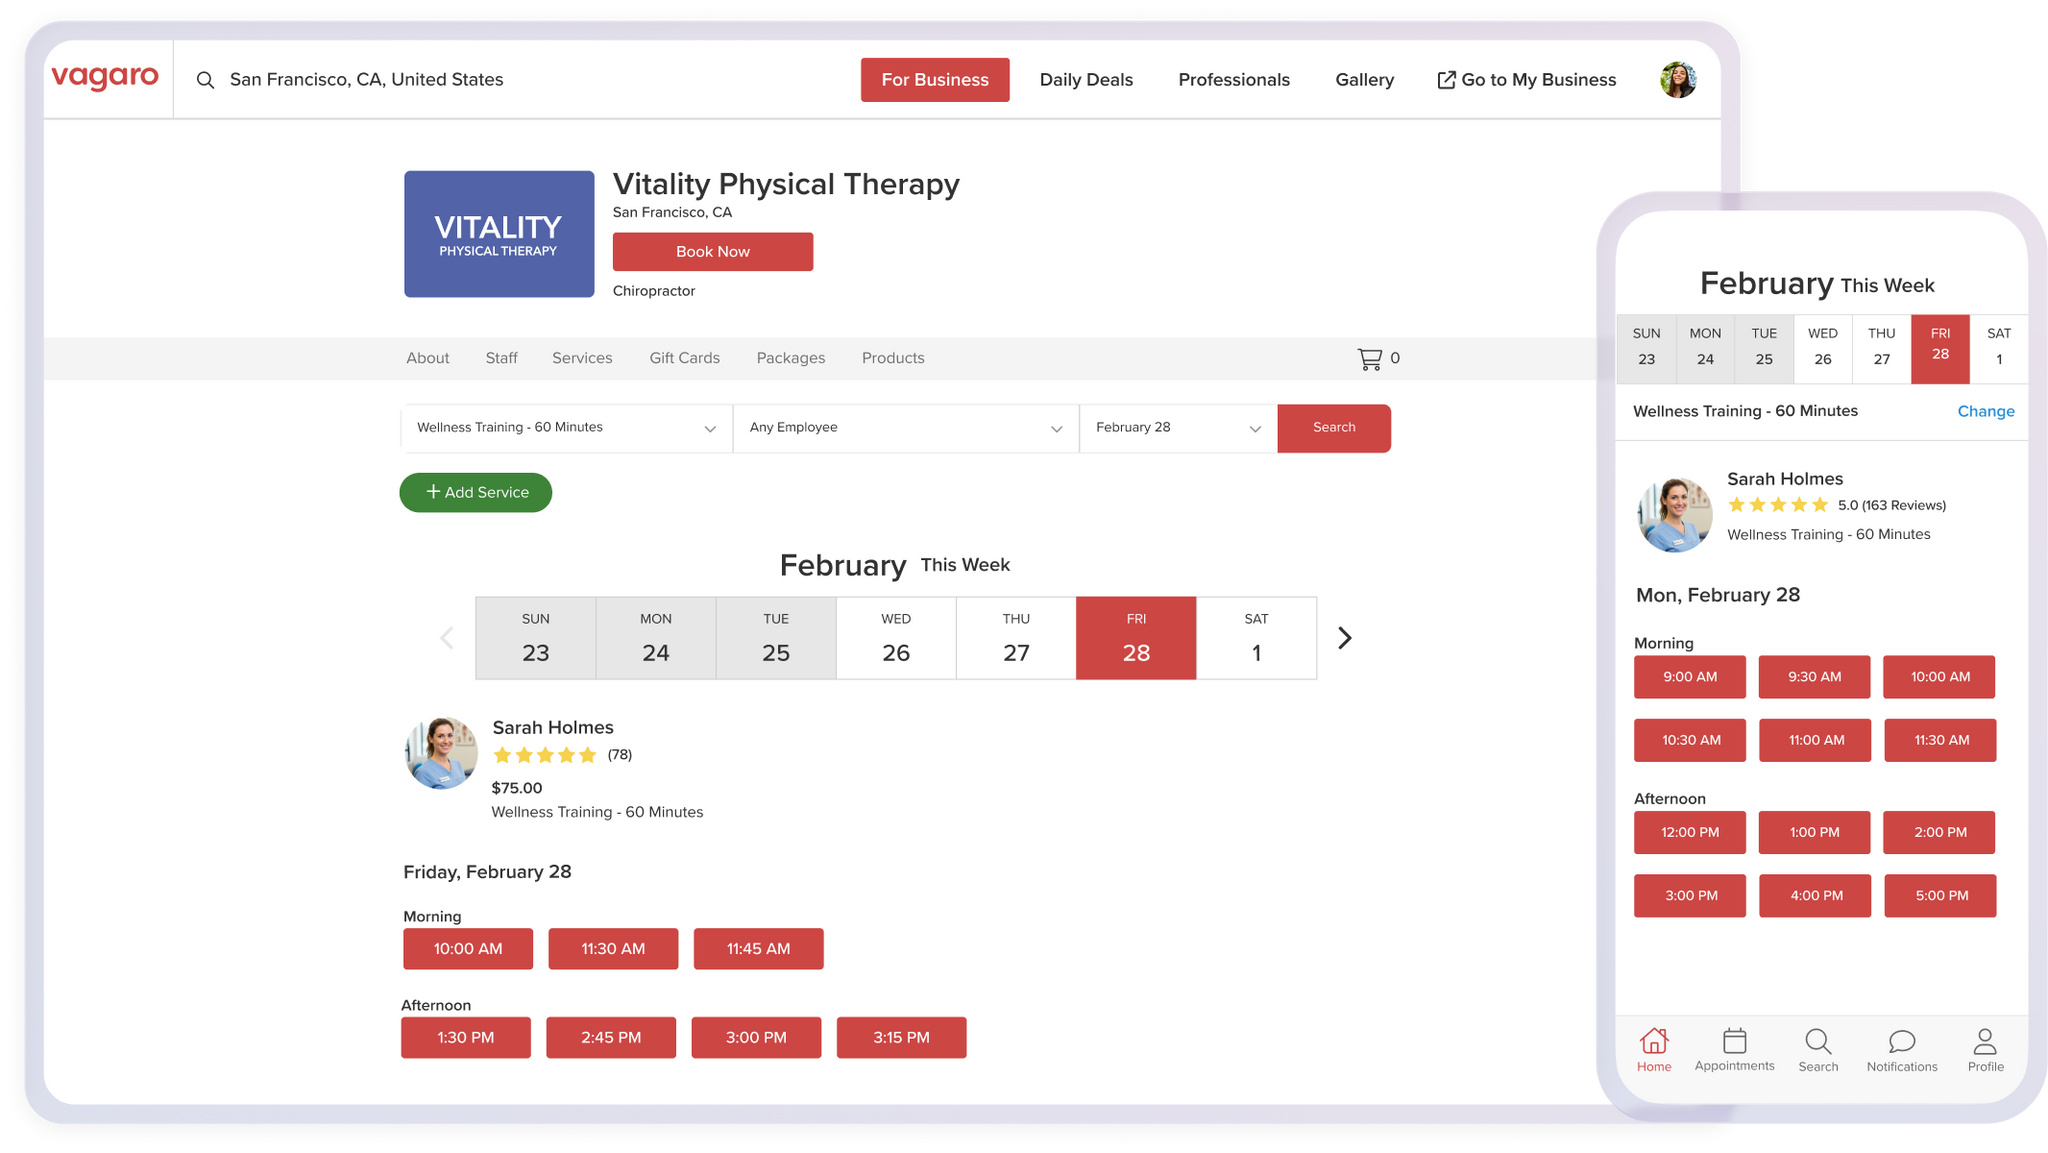2048x1153 pixels.
Task: Tap the Notifications icon in mobile app
Action: coord(1902,1050)
